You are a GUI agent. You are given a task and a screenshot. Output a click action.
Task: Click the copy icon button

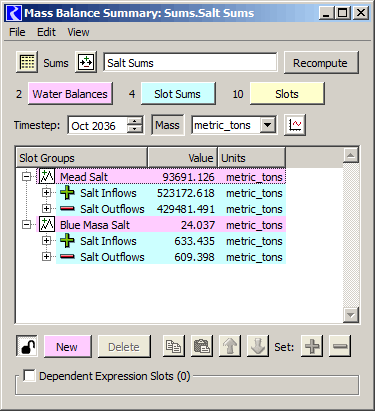(174, 346)
